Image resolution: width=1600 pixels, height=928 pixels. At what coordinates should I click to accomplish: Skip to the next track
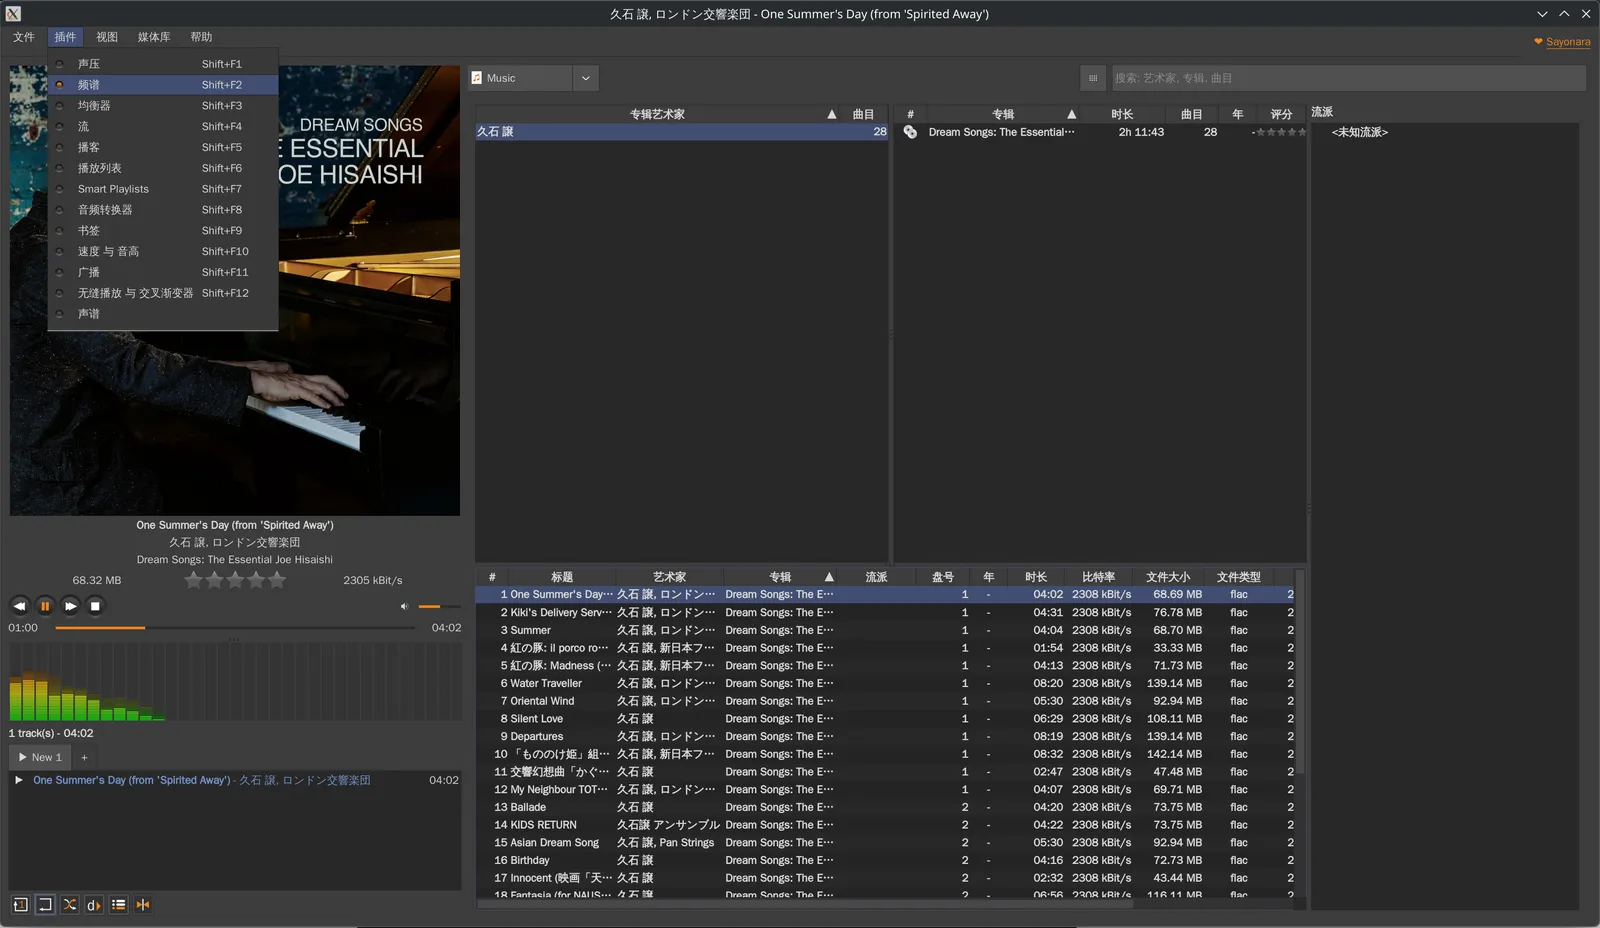[70, 606]
